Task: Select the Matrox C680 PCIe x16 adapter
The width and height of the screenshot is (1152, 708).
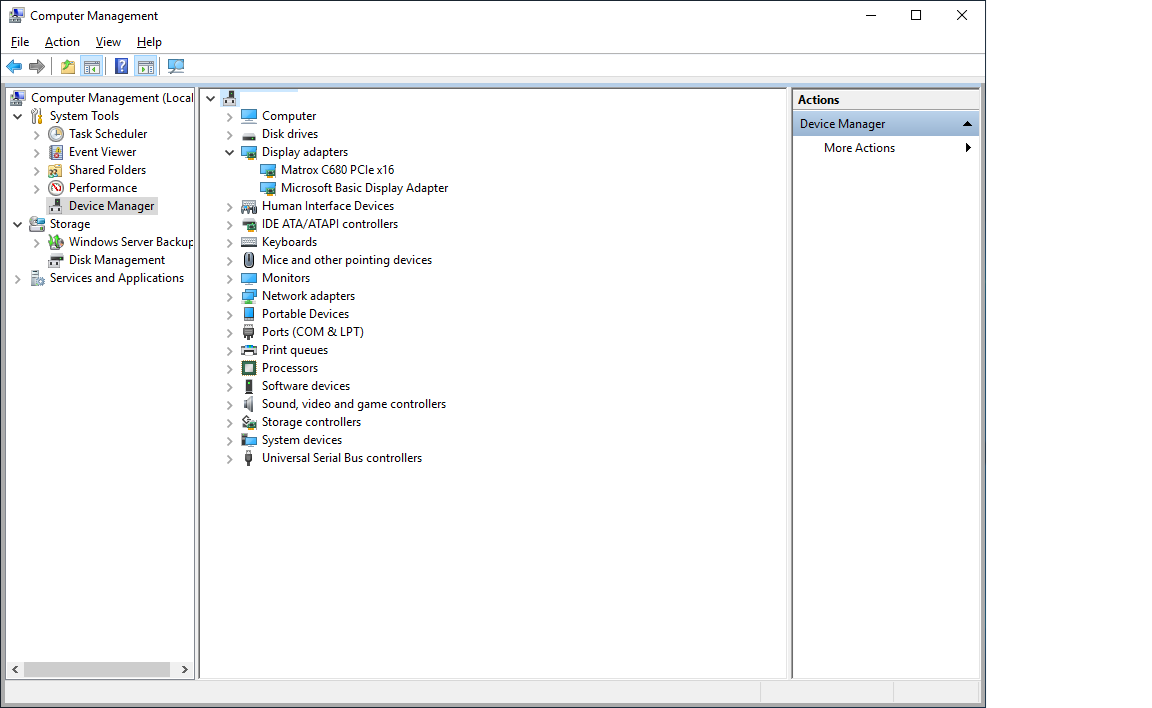Action: click(337, 170)
